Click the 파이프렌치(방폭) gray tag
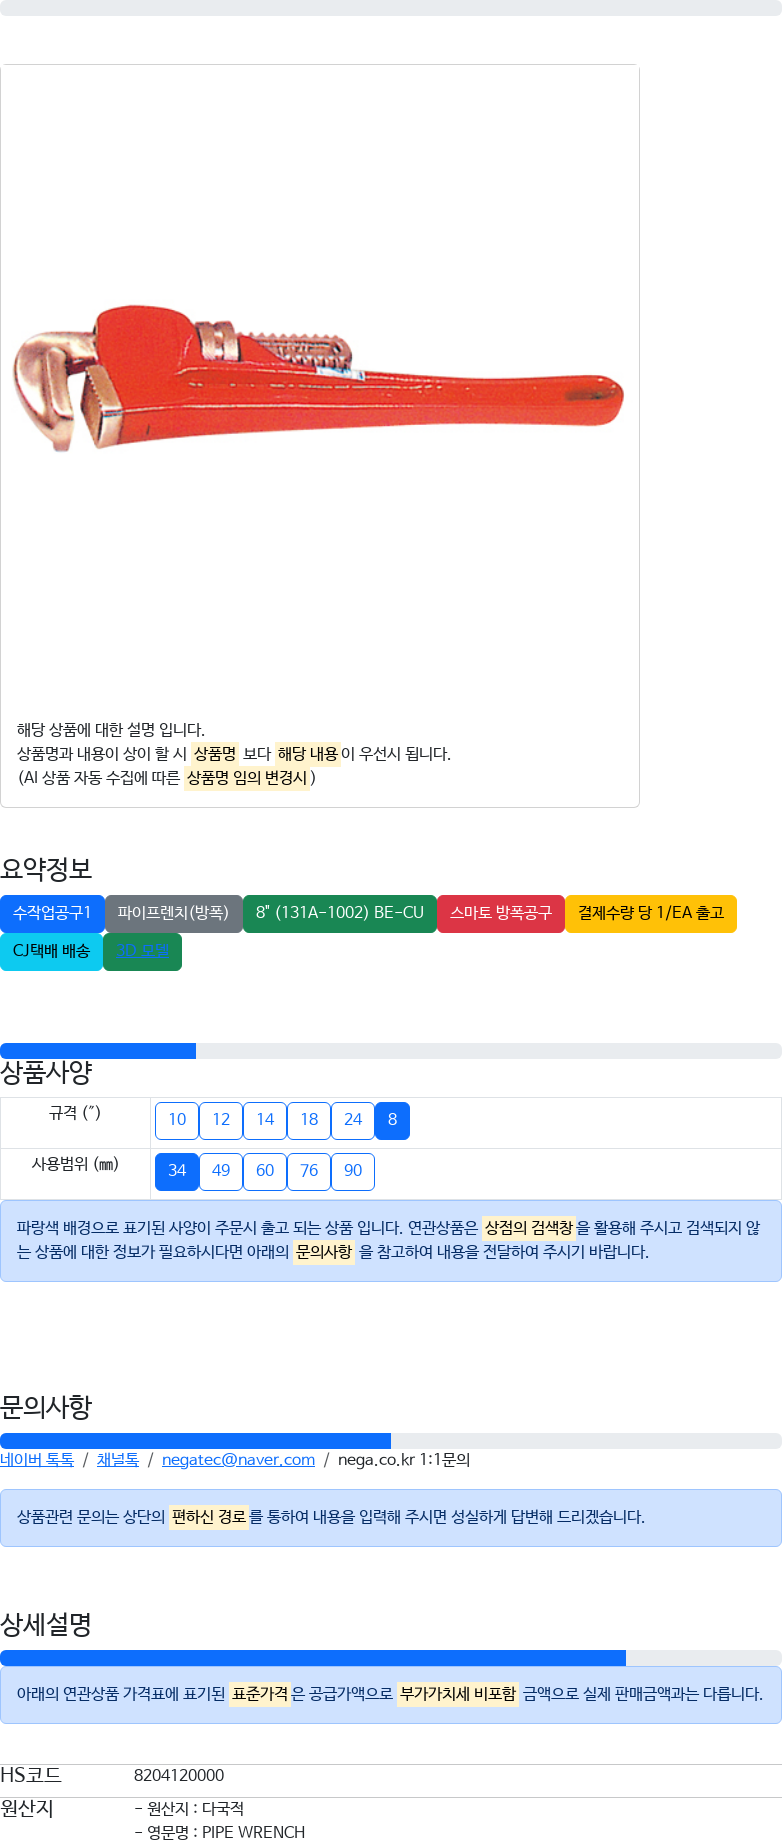 pyautogui.click(x=174, y=913)
